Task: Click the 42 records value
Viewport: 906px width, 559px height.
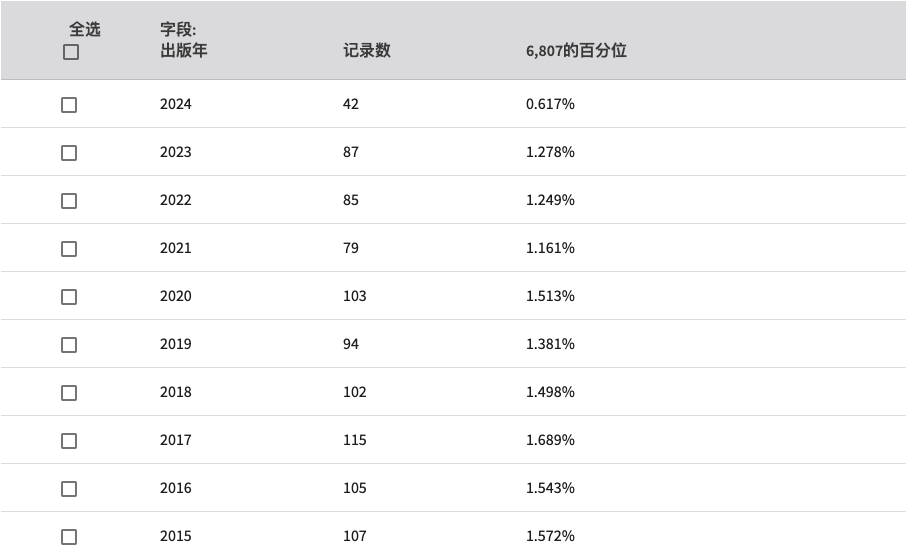Action: coord(351,104)
